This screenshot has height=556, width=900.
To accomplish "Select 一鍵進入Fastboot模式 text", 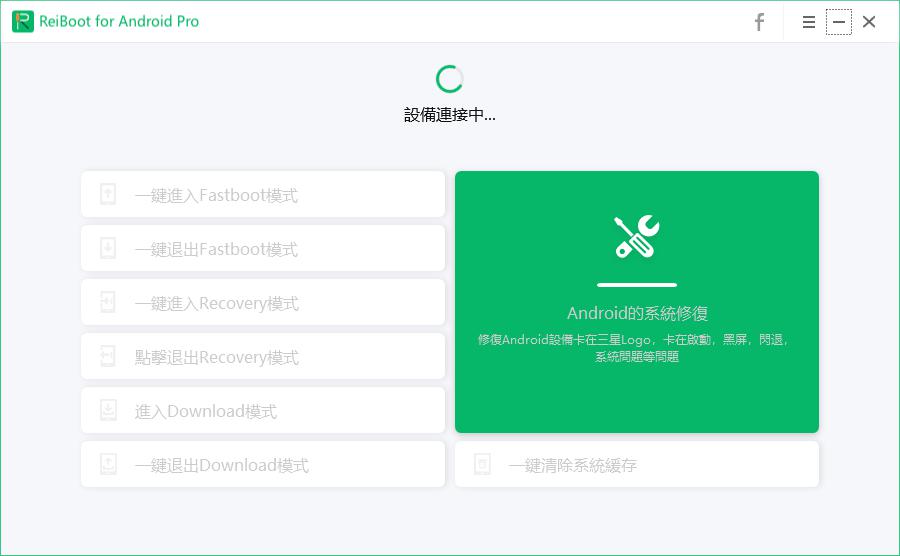I will [216, 195].
